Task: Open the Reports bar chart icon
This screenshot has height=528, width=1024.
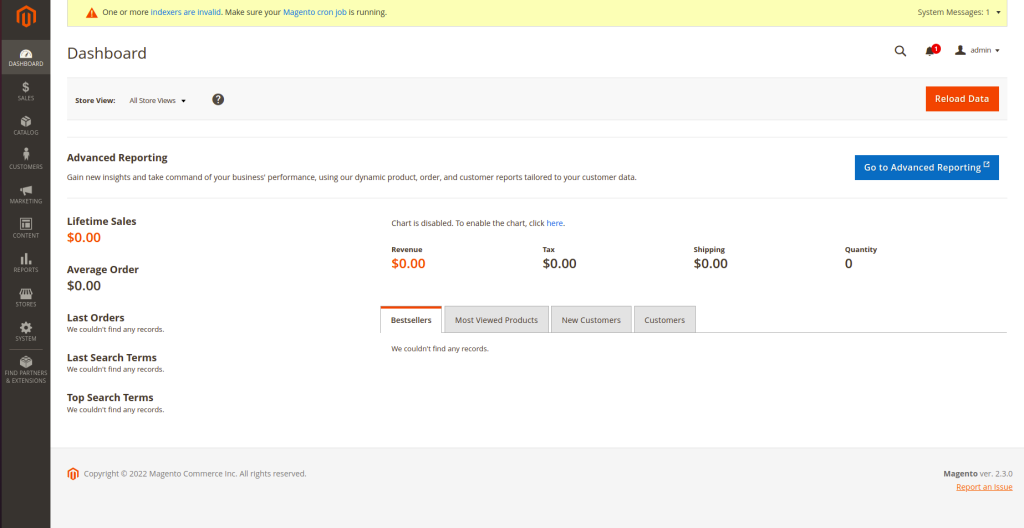Action: (25, 259)
